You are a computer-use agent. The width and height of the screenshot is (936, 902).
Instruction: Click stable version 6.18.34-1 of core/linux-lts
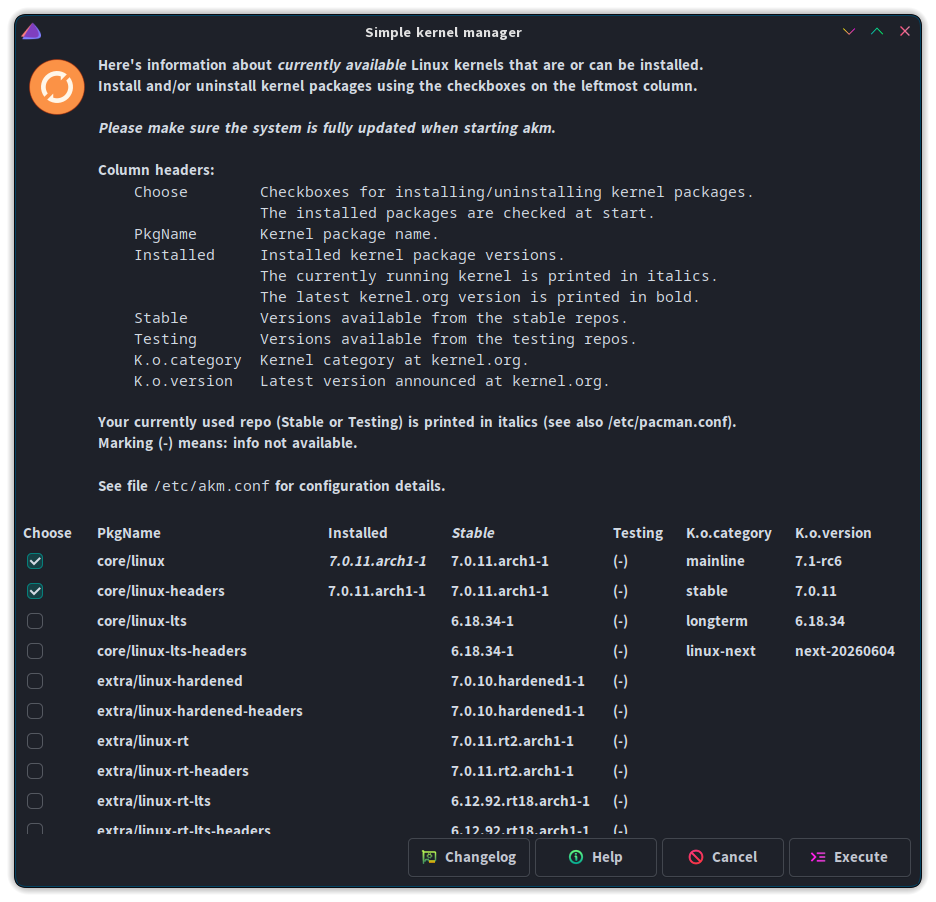pos(482,621)
